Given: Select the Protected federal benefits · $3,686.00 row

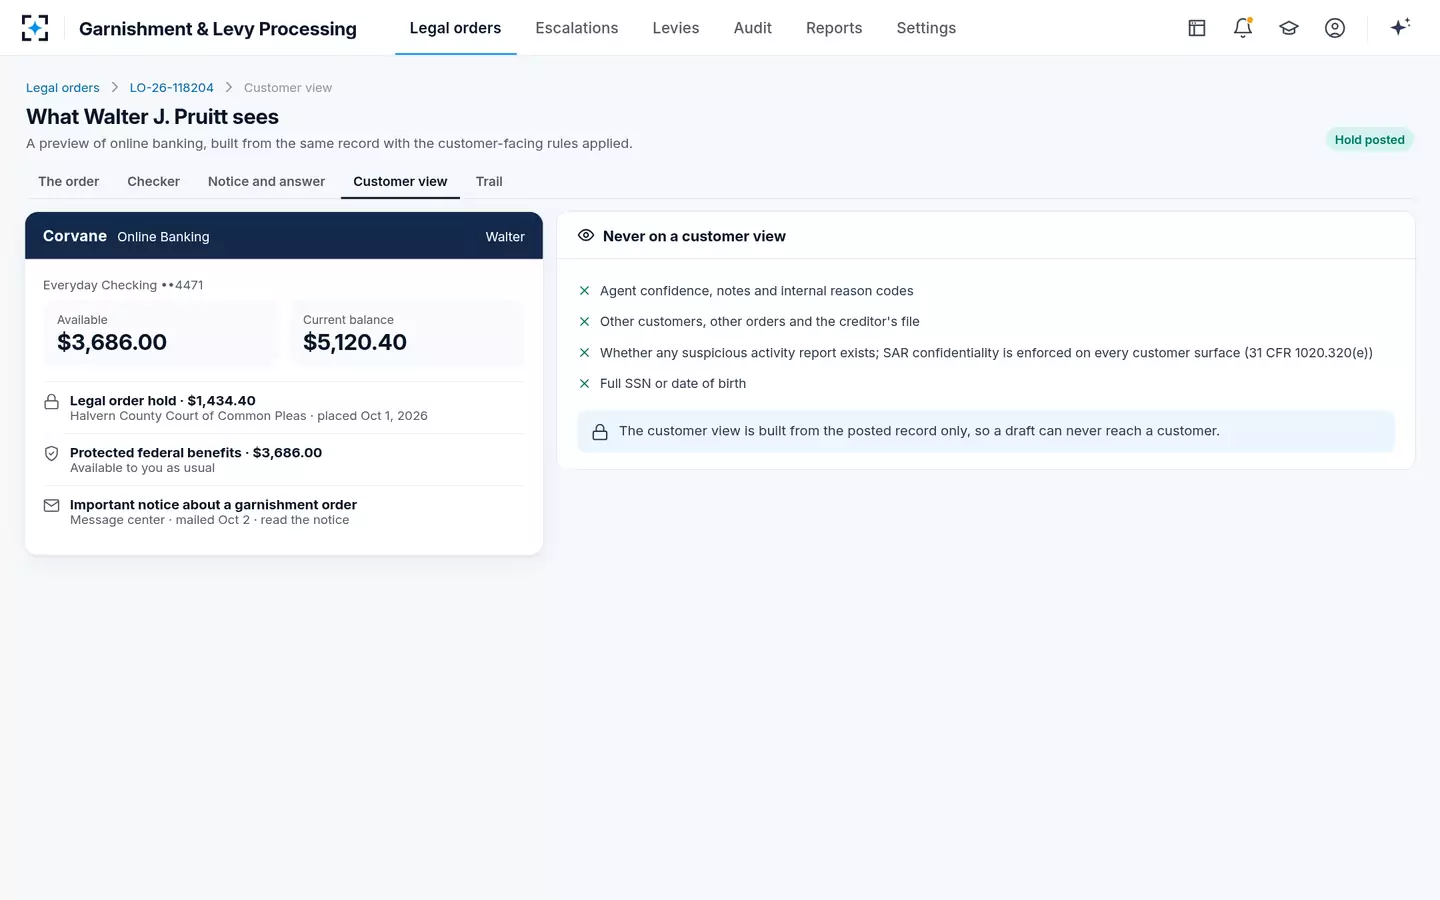Looking at the screenshot, I should tap(284, 460).
